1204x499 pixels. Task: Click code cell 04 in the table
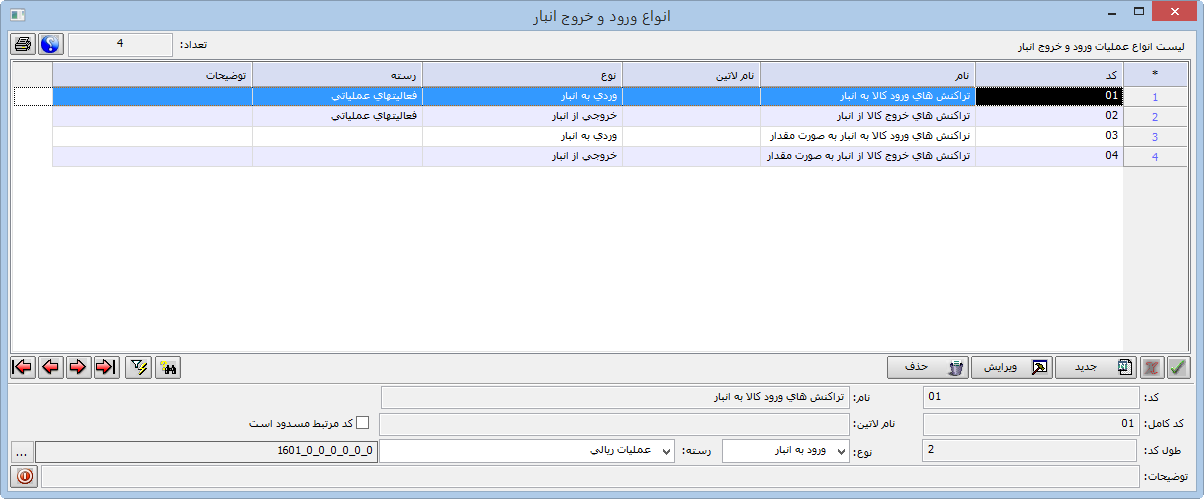click(1049, 156)
